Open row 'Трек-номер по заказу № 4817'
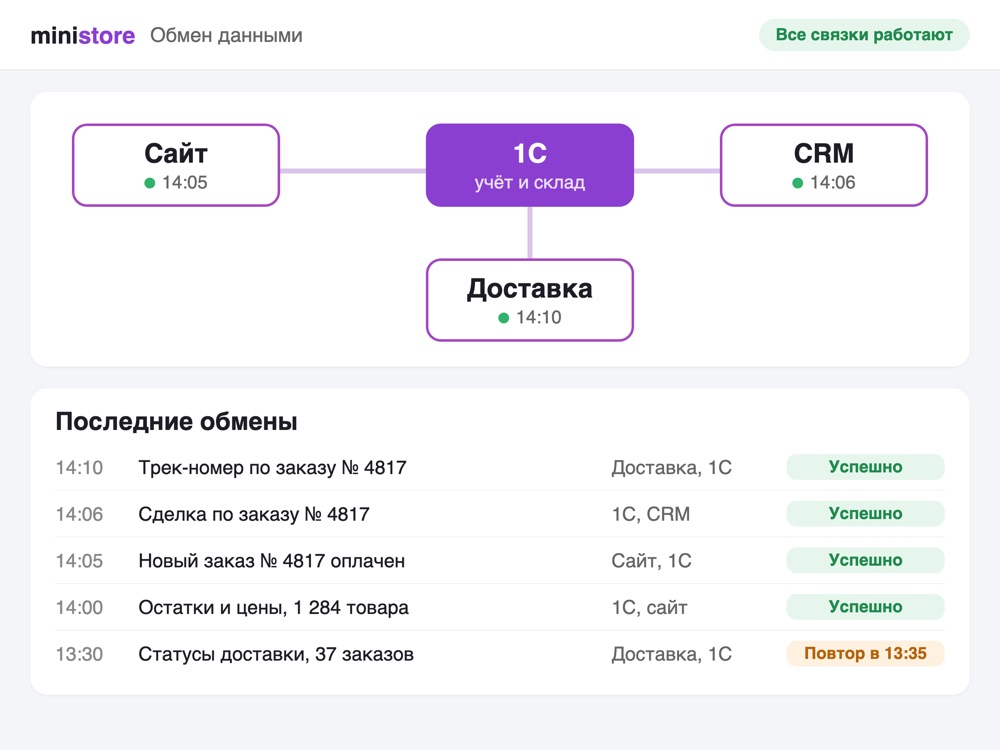Image resolution: width=1000 pixels, height=750 pixels. pyautogui.click(x=500, y=467)
